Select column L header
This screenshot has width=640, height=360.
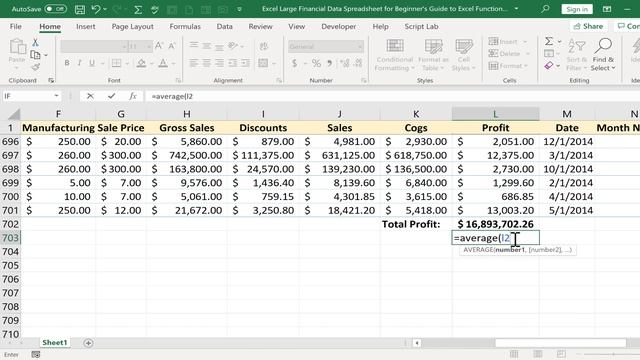tap(495, 114)
